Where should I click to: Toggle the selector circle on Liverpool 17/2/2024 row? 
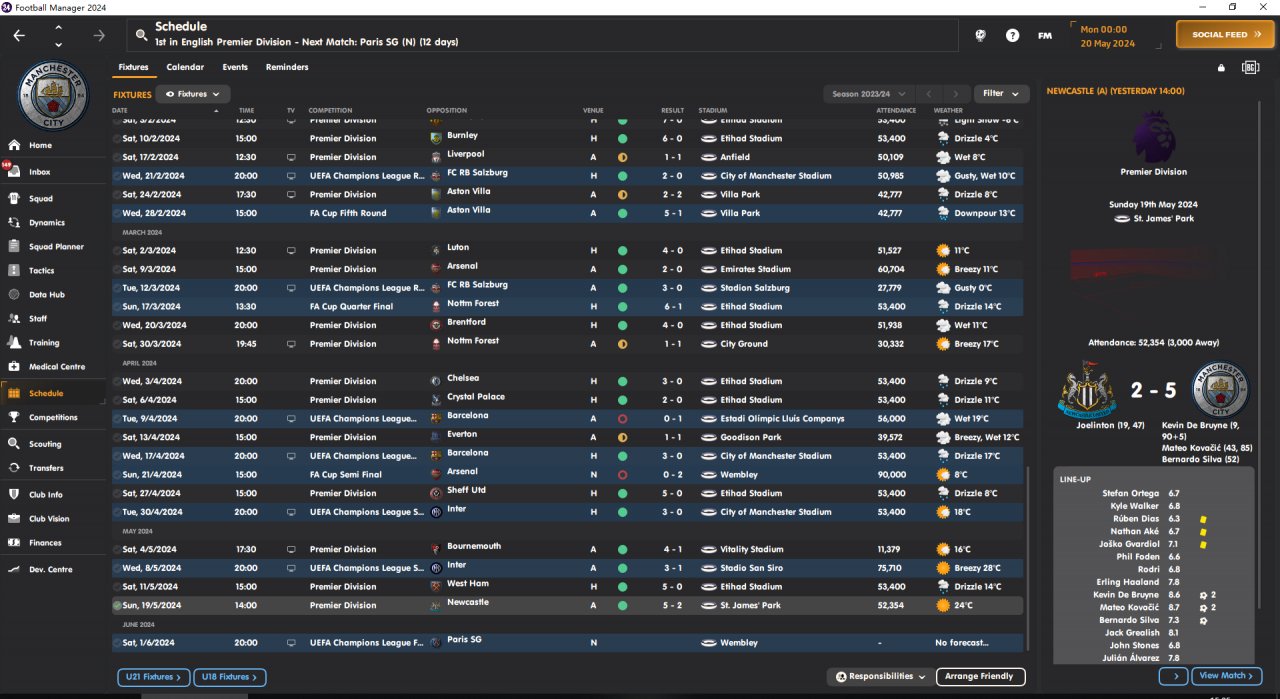tap(117, 157)
